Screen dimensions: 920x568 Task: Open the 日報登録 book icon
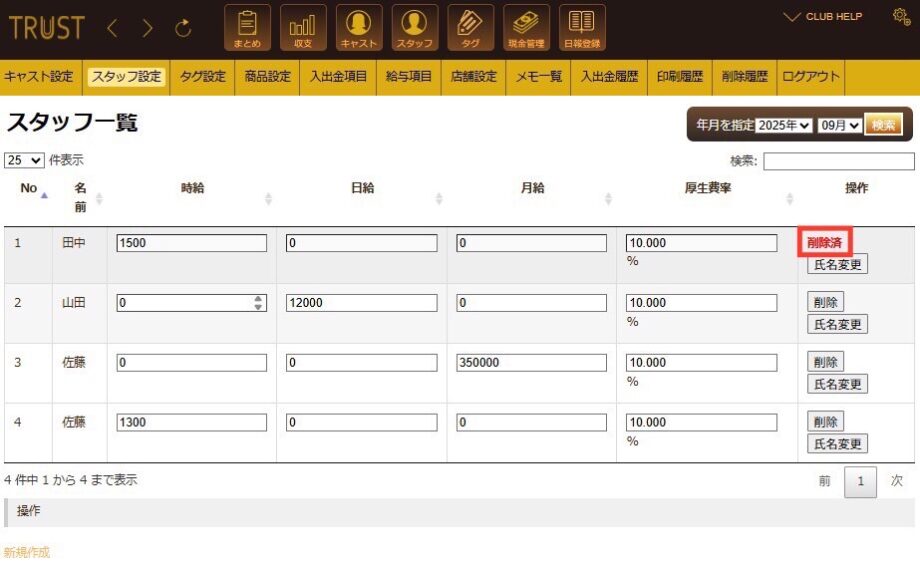click(582, 28)
